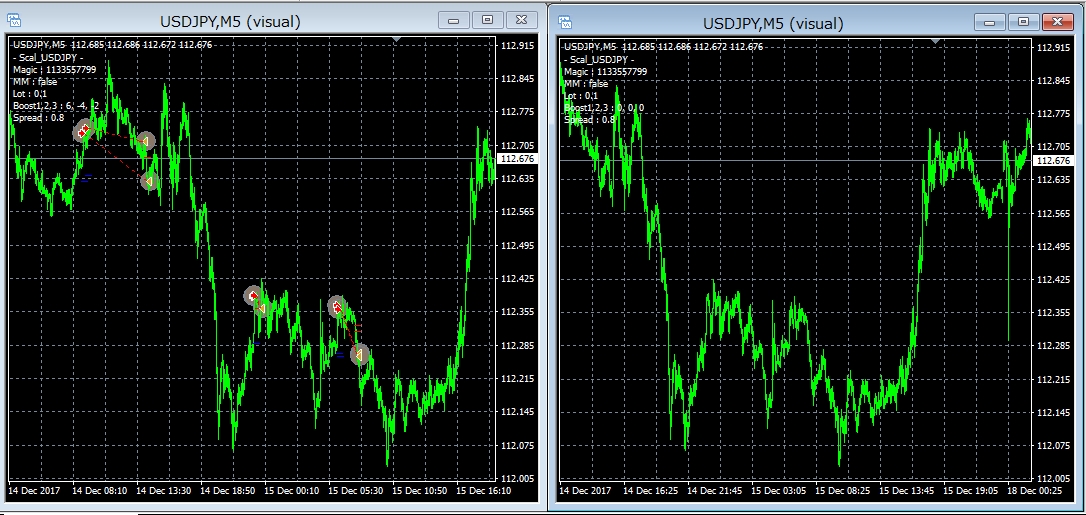Screen dimensions: 1086x515
Task: Click the chart shift triangle on right chart
Action: click(935, 40)
